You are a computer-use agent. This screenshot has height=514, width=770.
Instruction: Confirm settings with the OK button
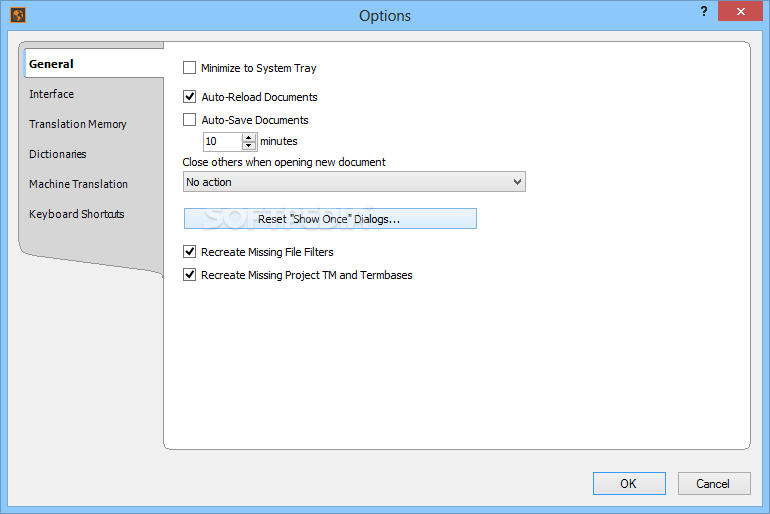click(628, 484)
